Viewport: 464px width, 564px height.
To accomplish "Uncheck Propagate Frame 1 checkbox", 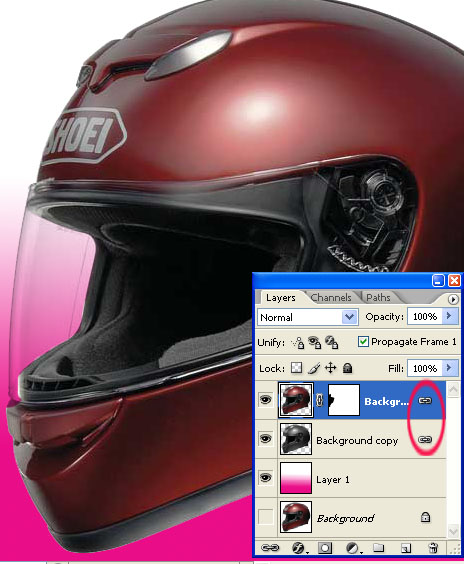I will coord(363,341).
